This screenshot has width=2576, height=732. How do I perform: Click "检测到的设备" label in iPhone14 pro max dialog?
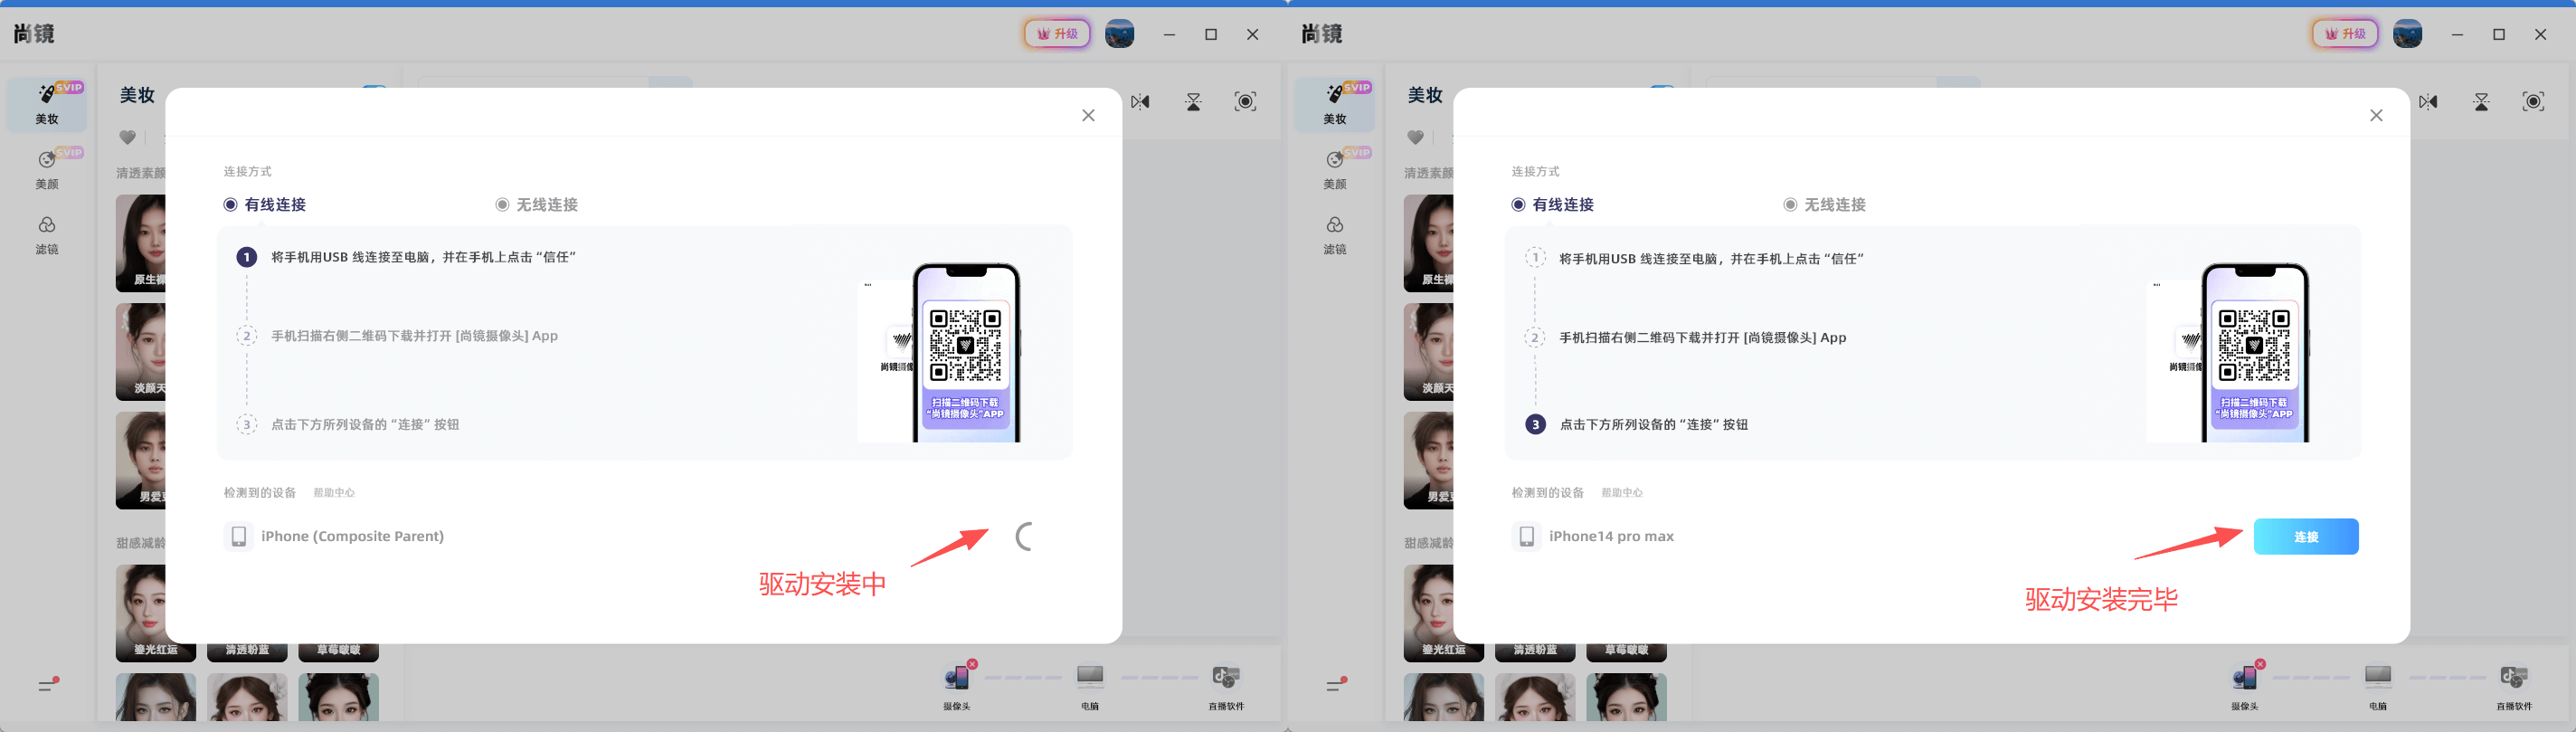click(1548, 493)
